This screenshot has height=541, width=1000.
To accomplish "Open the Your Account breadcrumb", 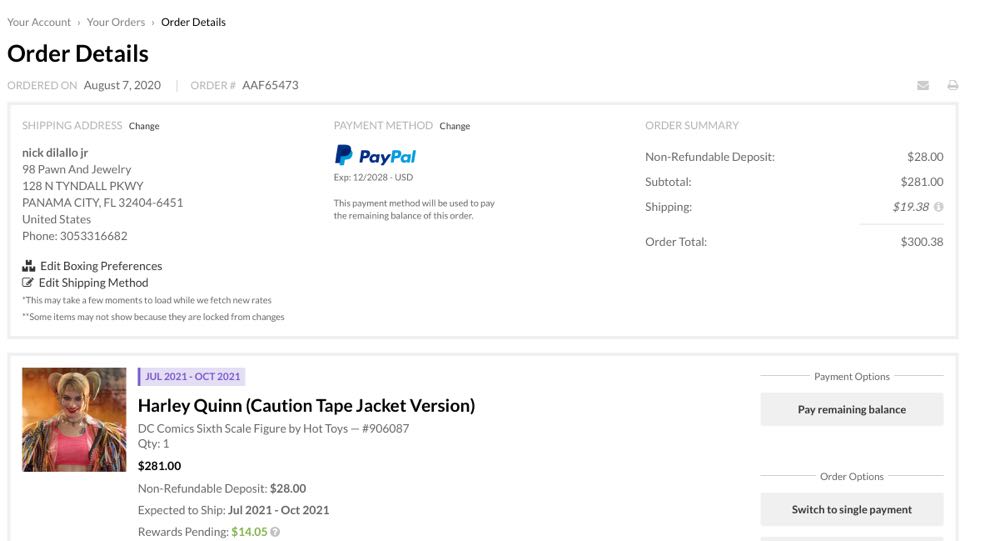I will tap(39, 22).
